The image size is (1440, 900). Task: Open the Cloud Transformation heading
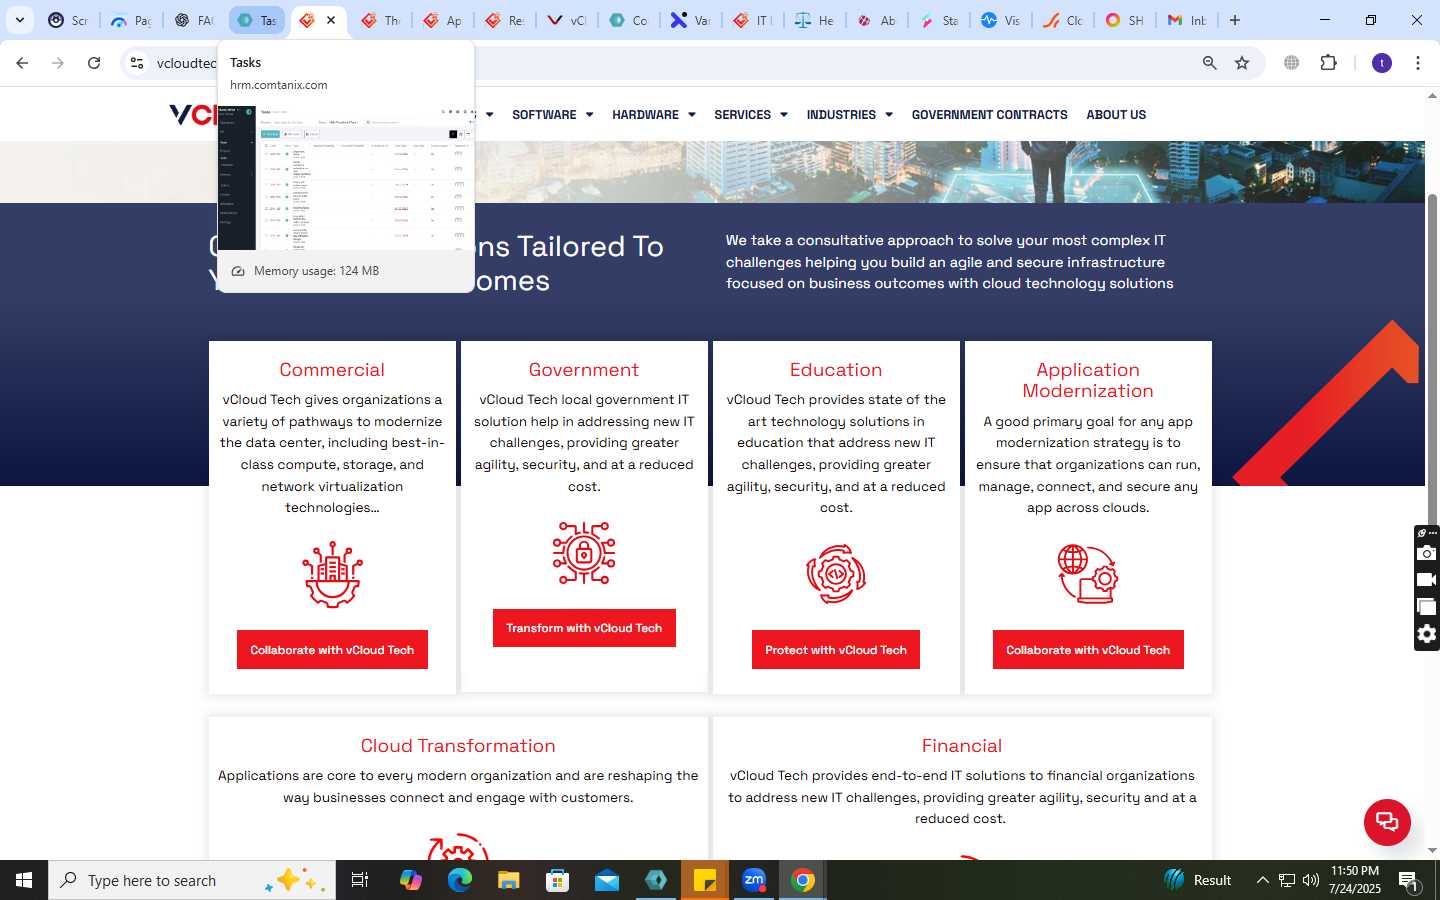click(x=458, y=746)
